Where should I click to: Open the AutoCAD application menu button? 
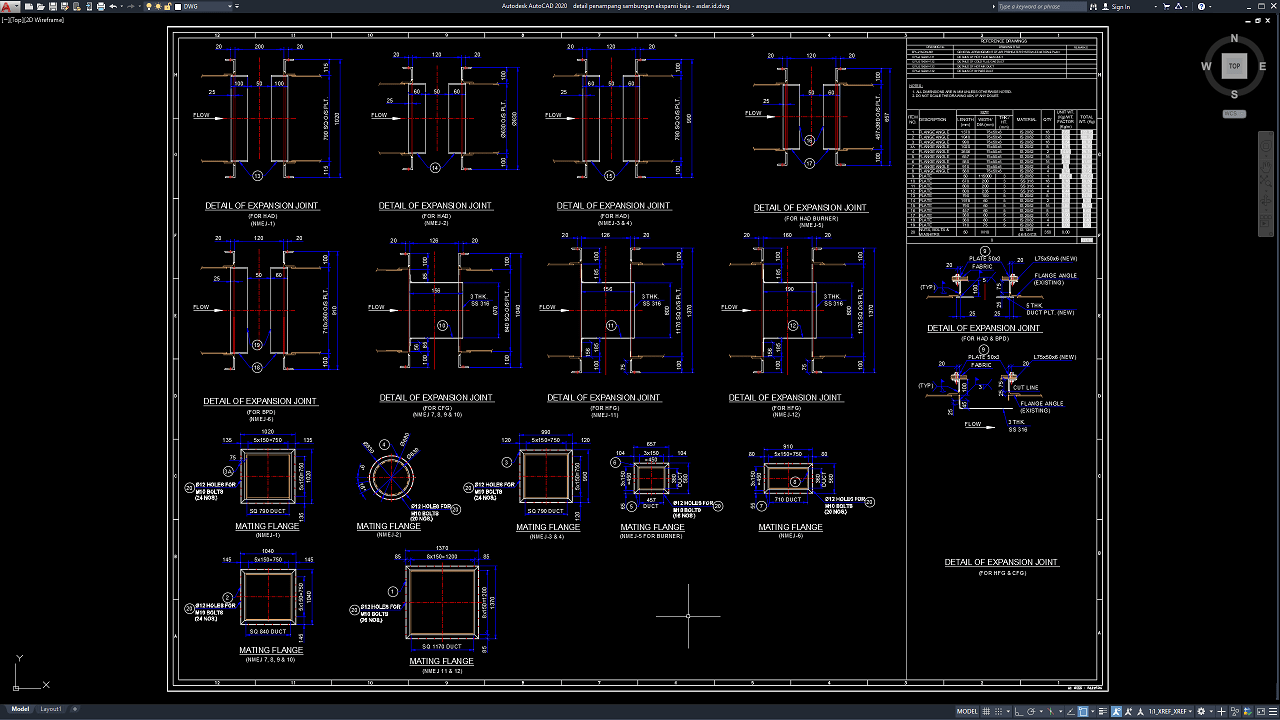pyautogui.click(x=8, y=7)
